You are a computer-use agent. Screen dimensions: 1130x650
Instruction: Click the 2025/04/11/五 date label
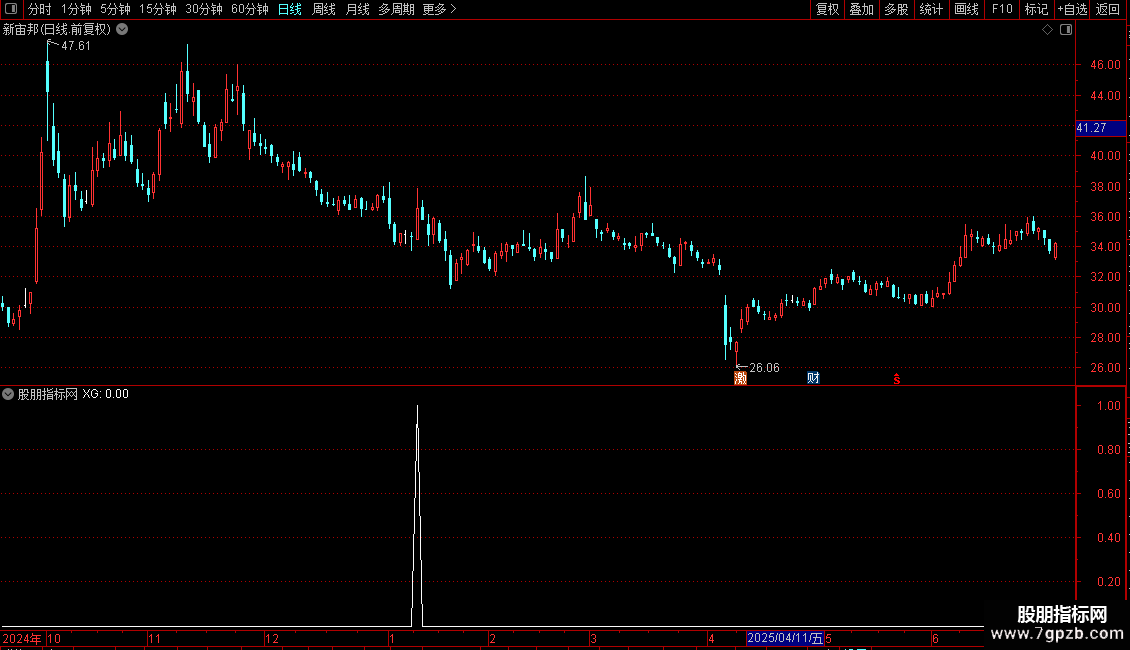[785, 638]
